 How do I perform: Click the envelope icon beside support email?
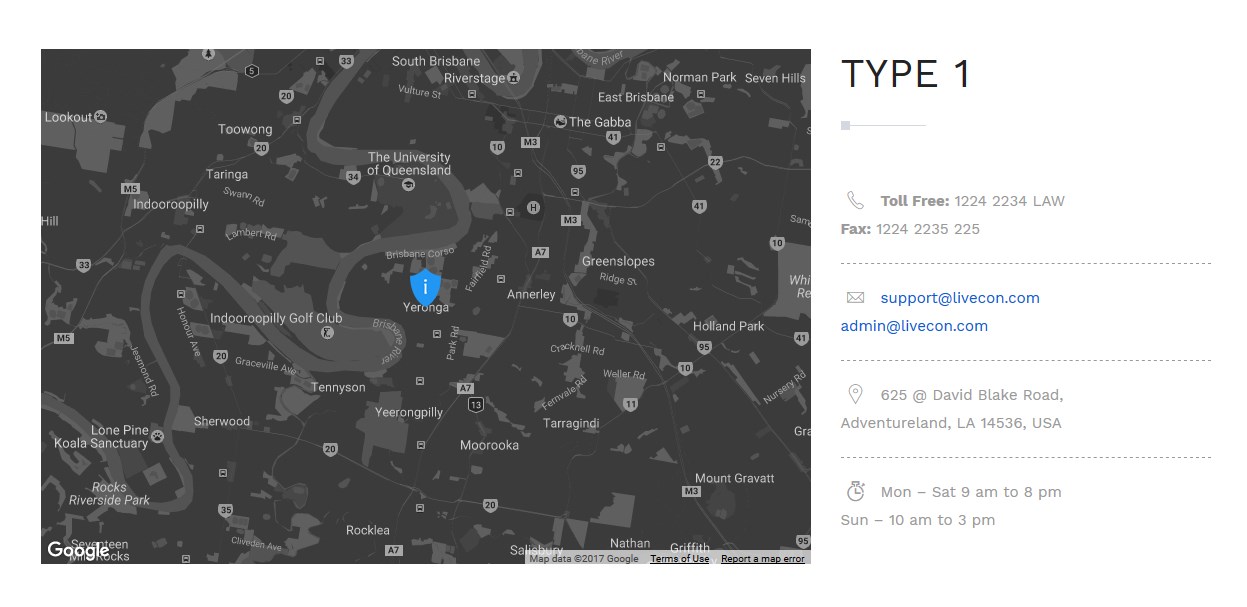[855, 298]
